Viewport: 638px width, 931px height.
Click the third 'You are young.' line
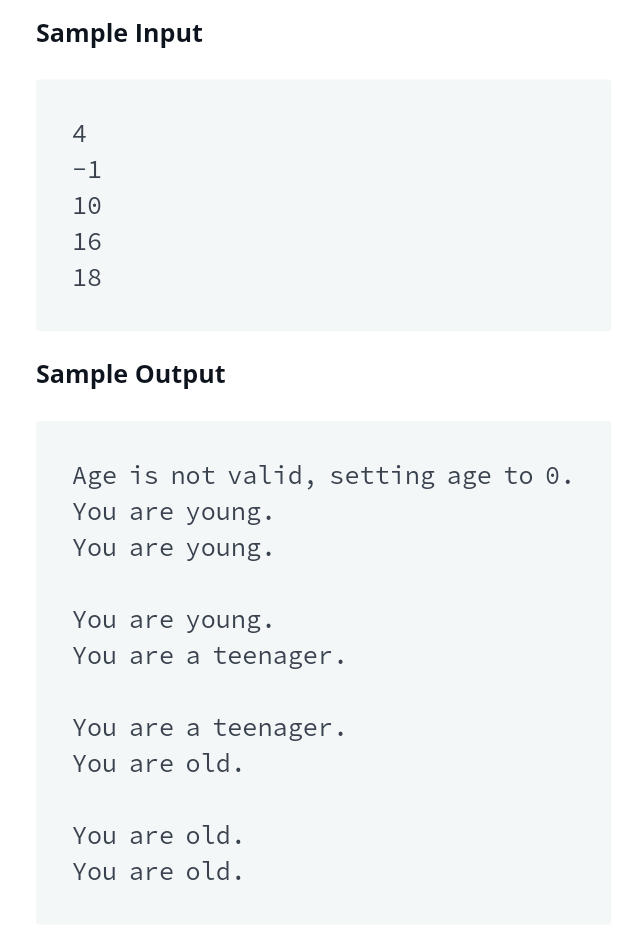173,621
